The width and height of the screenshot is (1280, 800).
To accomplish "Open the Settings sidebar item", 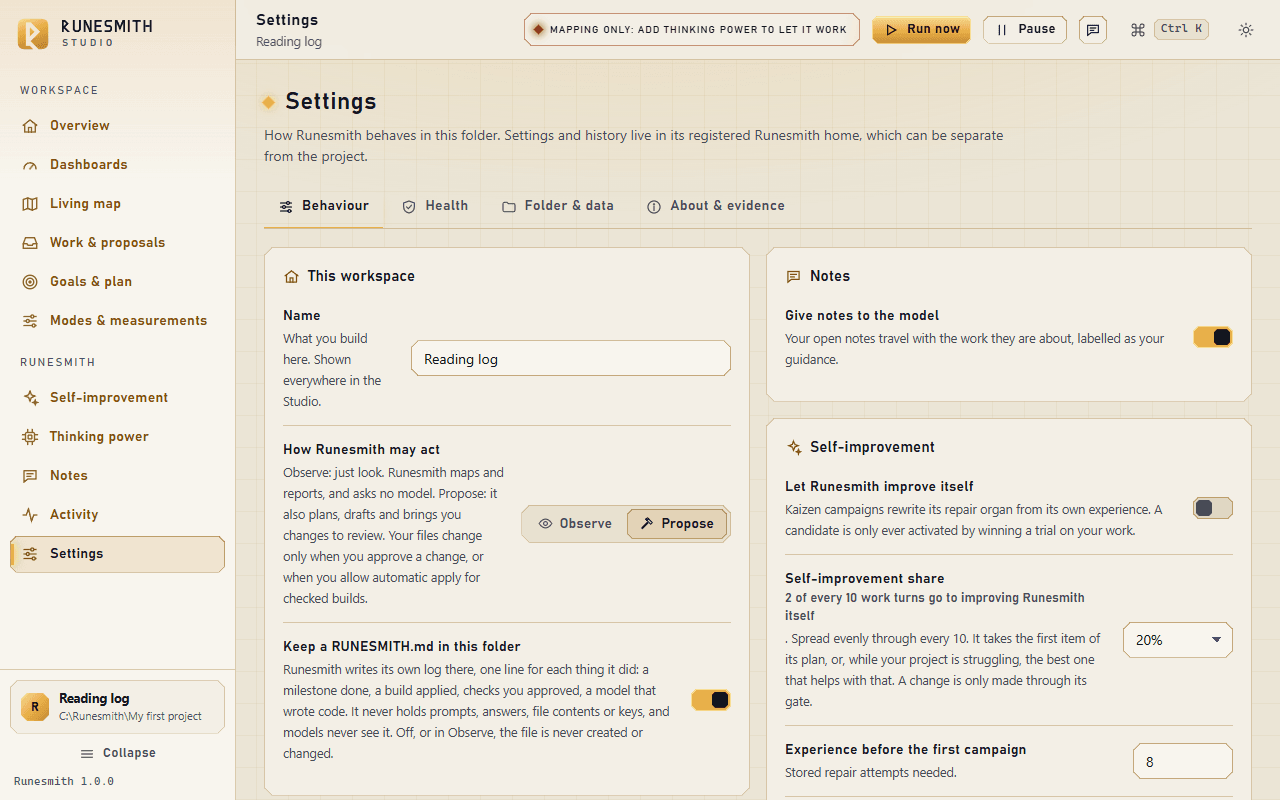I will pyautogui.click(x=117, y=554).
